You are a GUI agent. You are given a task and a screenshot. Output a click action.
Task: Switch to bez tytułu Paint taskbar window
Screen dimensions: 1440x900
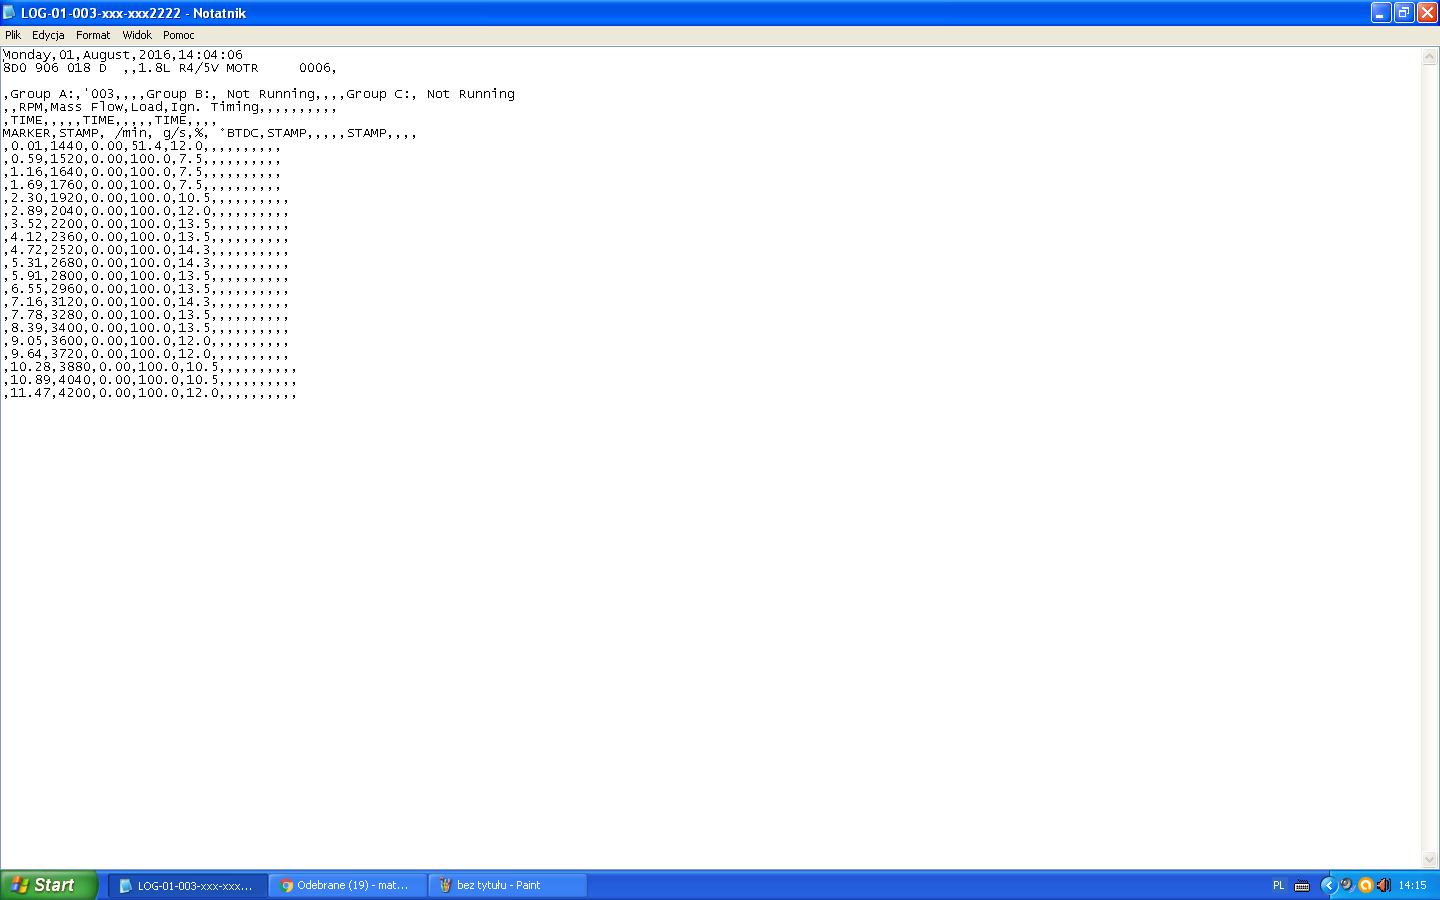click(x=507, y=885)
